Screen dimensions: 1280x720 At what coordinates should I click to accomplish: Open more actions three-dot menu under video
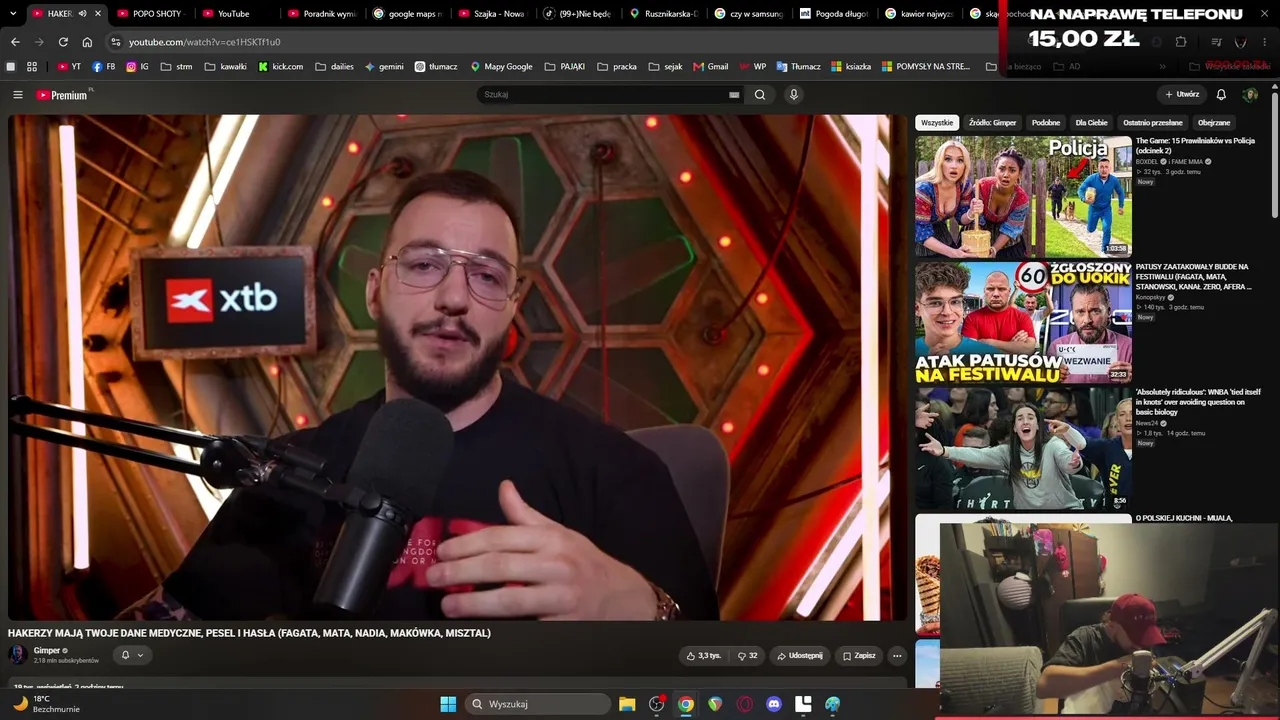(x=897, y=656)
